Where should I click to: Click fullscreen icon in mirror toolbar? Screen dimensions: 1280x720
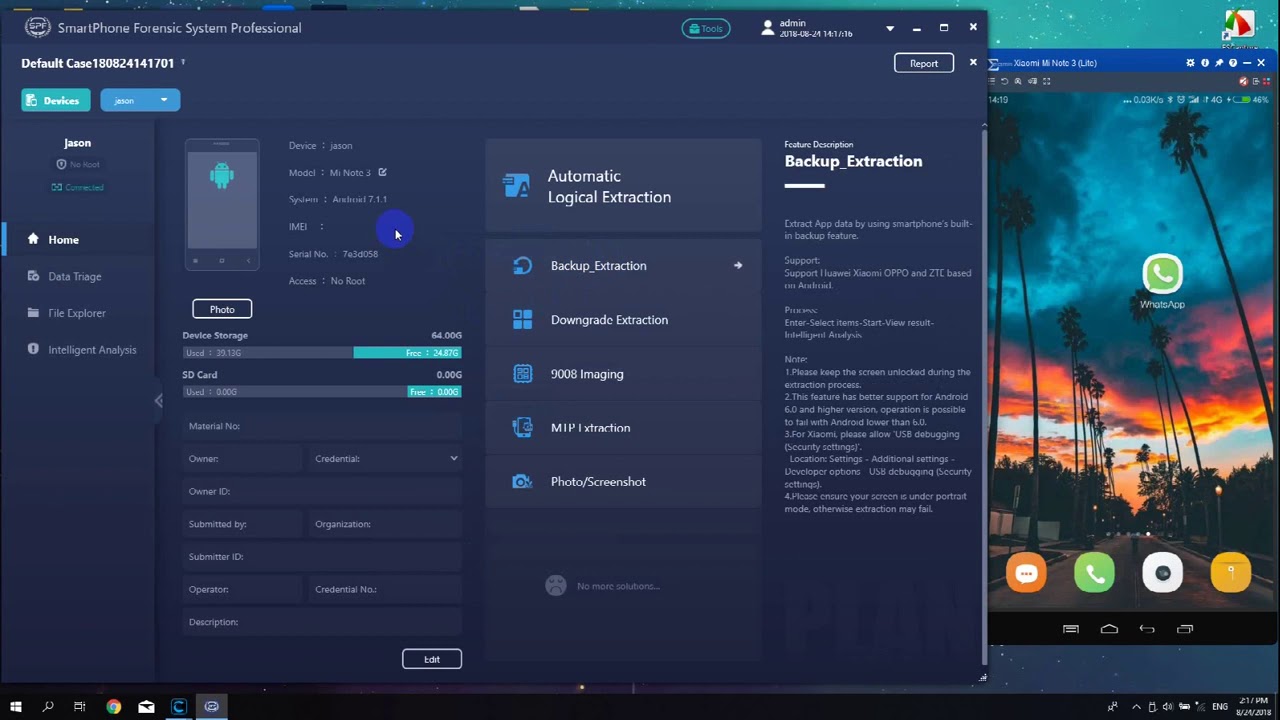(1046, 81)
